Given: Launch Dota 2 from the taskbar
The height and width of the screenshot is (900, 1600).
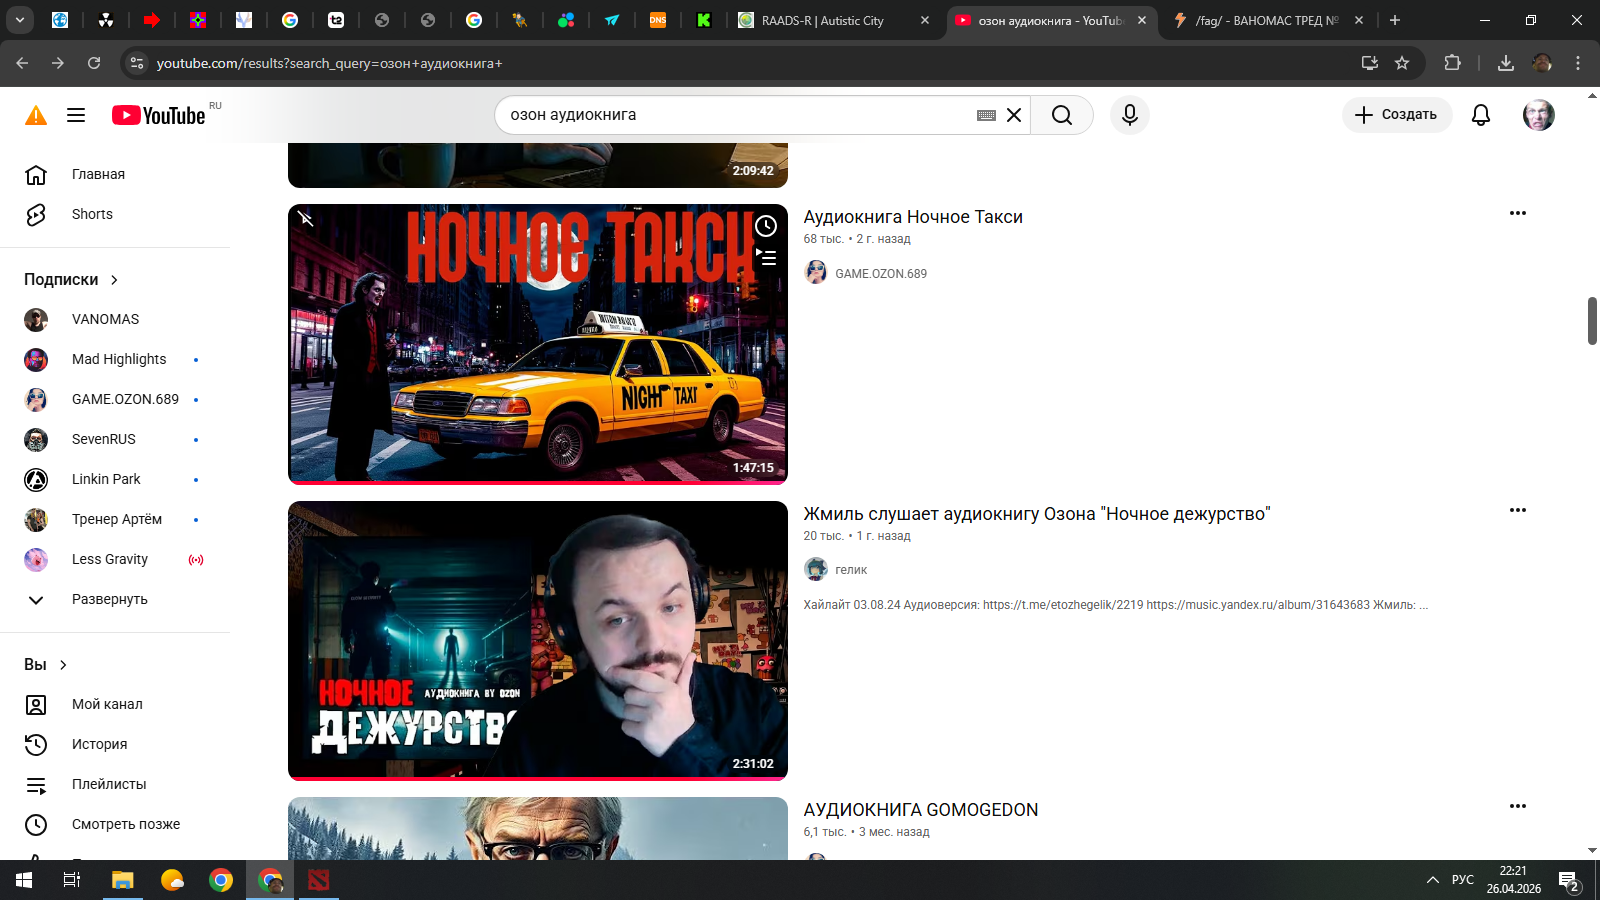Looking at the screenshot, I should coord(318,880).
